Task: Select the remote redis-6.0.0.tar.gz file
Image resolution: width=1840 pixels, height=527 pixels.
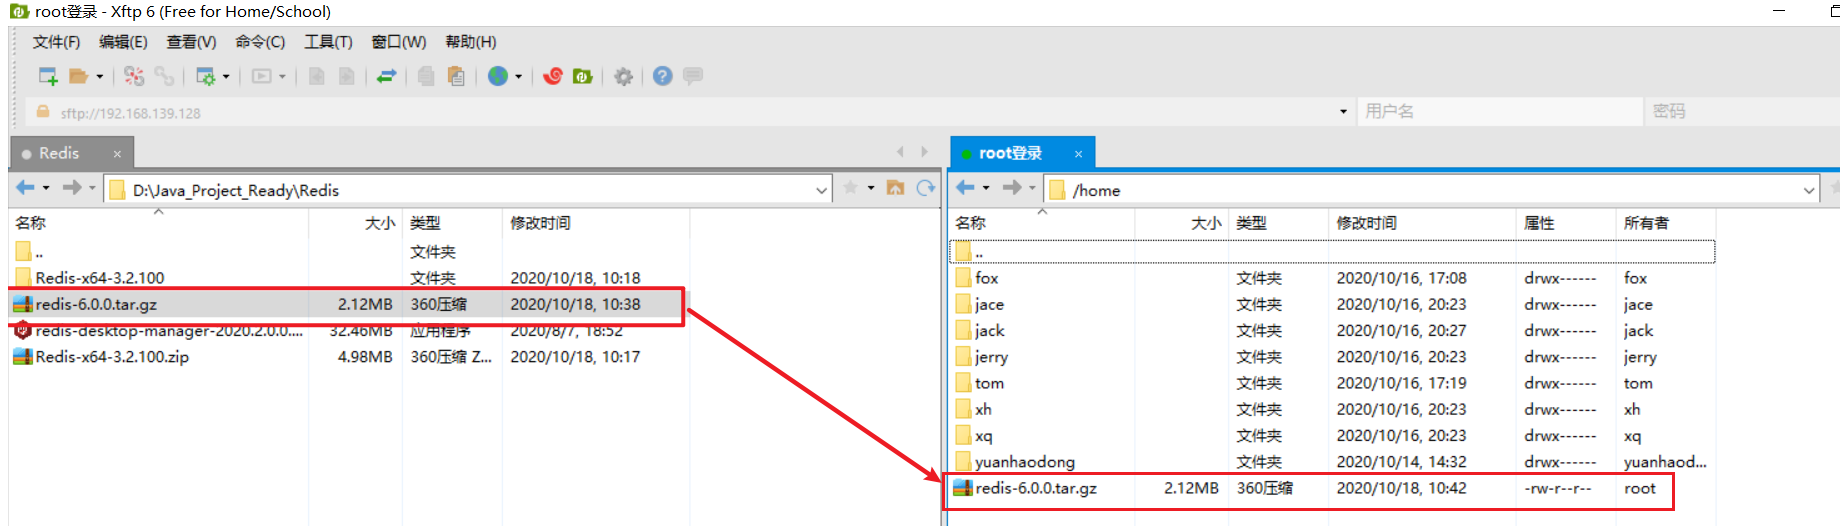Action: pos(1332,488)
